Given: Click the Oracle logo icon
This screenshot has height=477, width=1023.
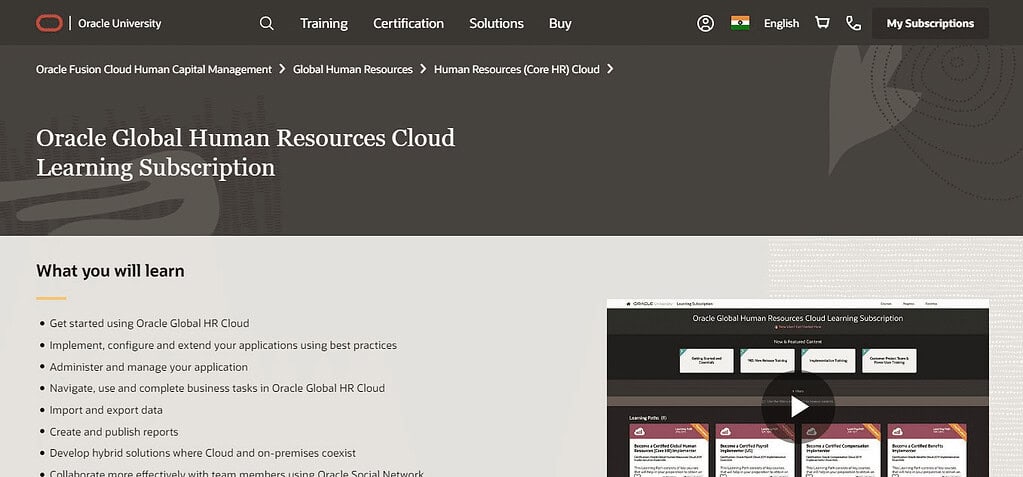Looking at the screenshot, I should click(x=50, y=23).
